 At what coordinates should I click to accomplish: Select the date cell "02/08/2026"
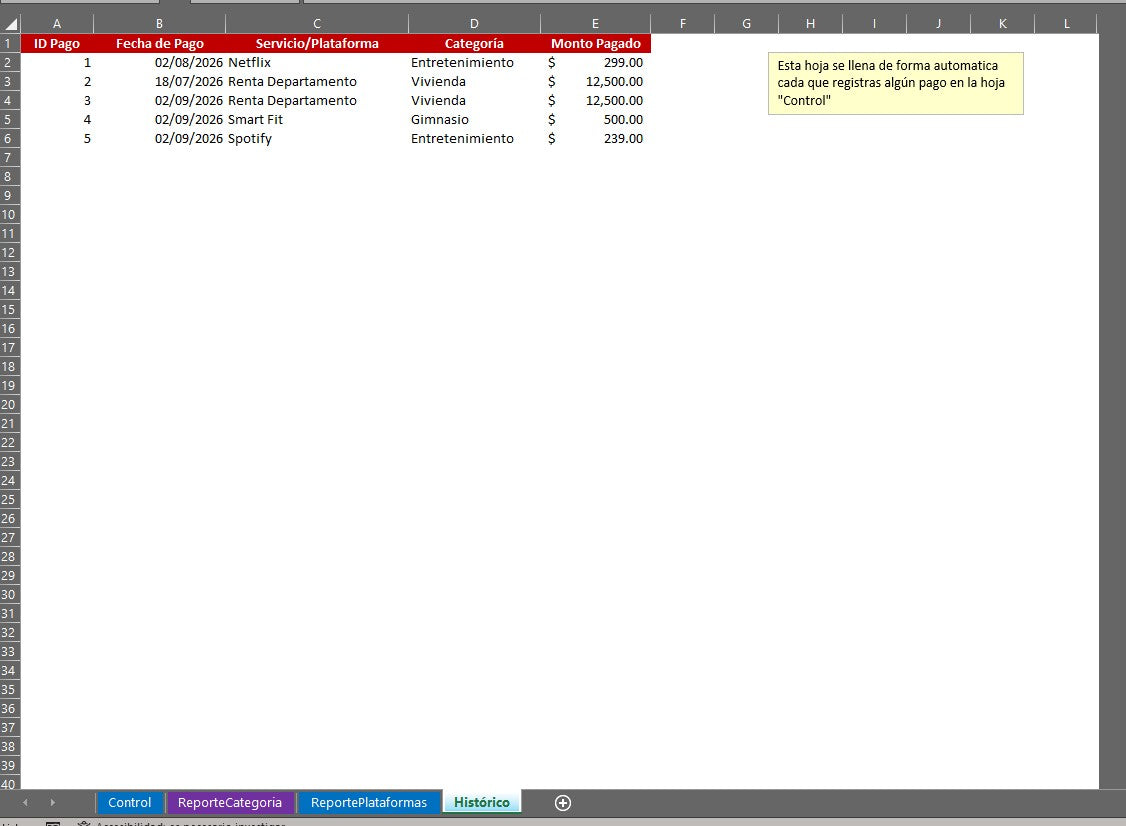(x=159, y=62)
